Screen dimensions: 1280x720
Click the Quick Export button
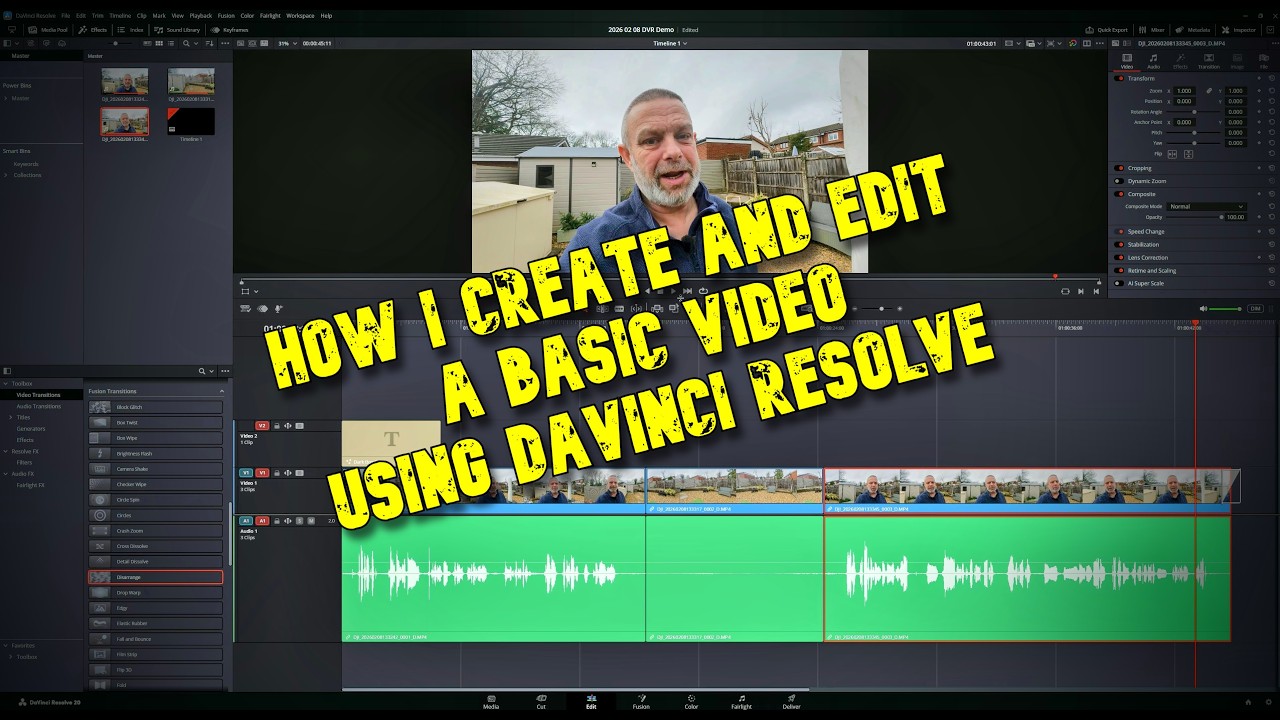click(x=1107, y=30)
